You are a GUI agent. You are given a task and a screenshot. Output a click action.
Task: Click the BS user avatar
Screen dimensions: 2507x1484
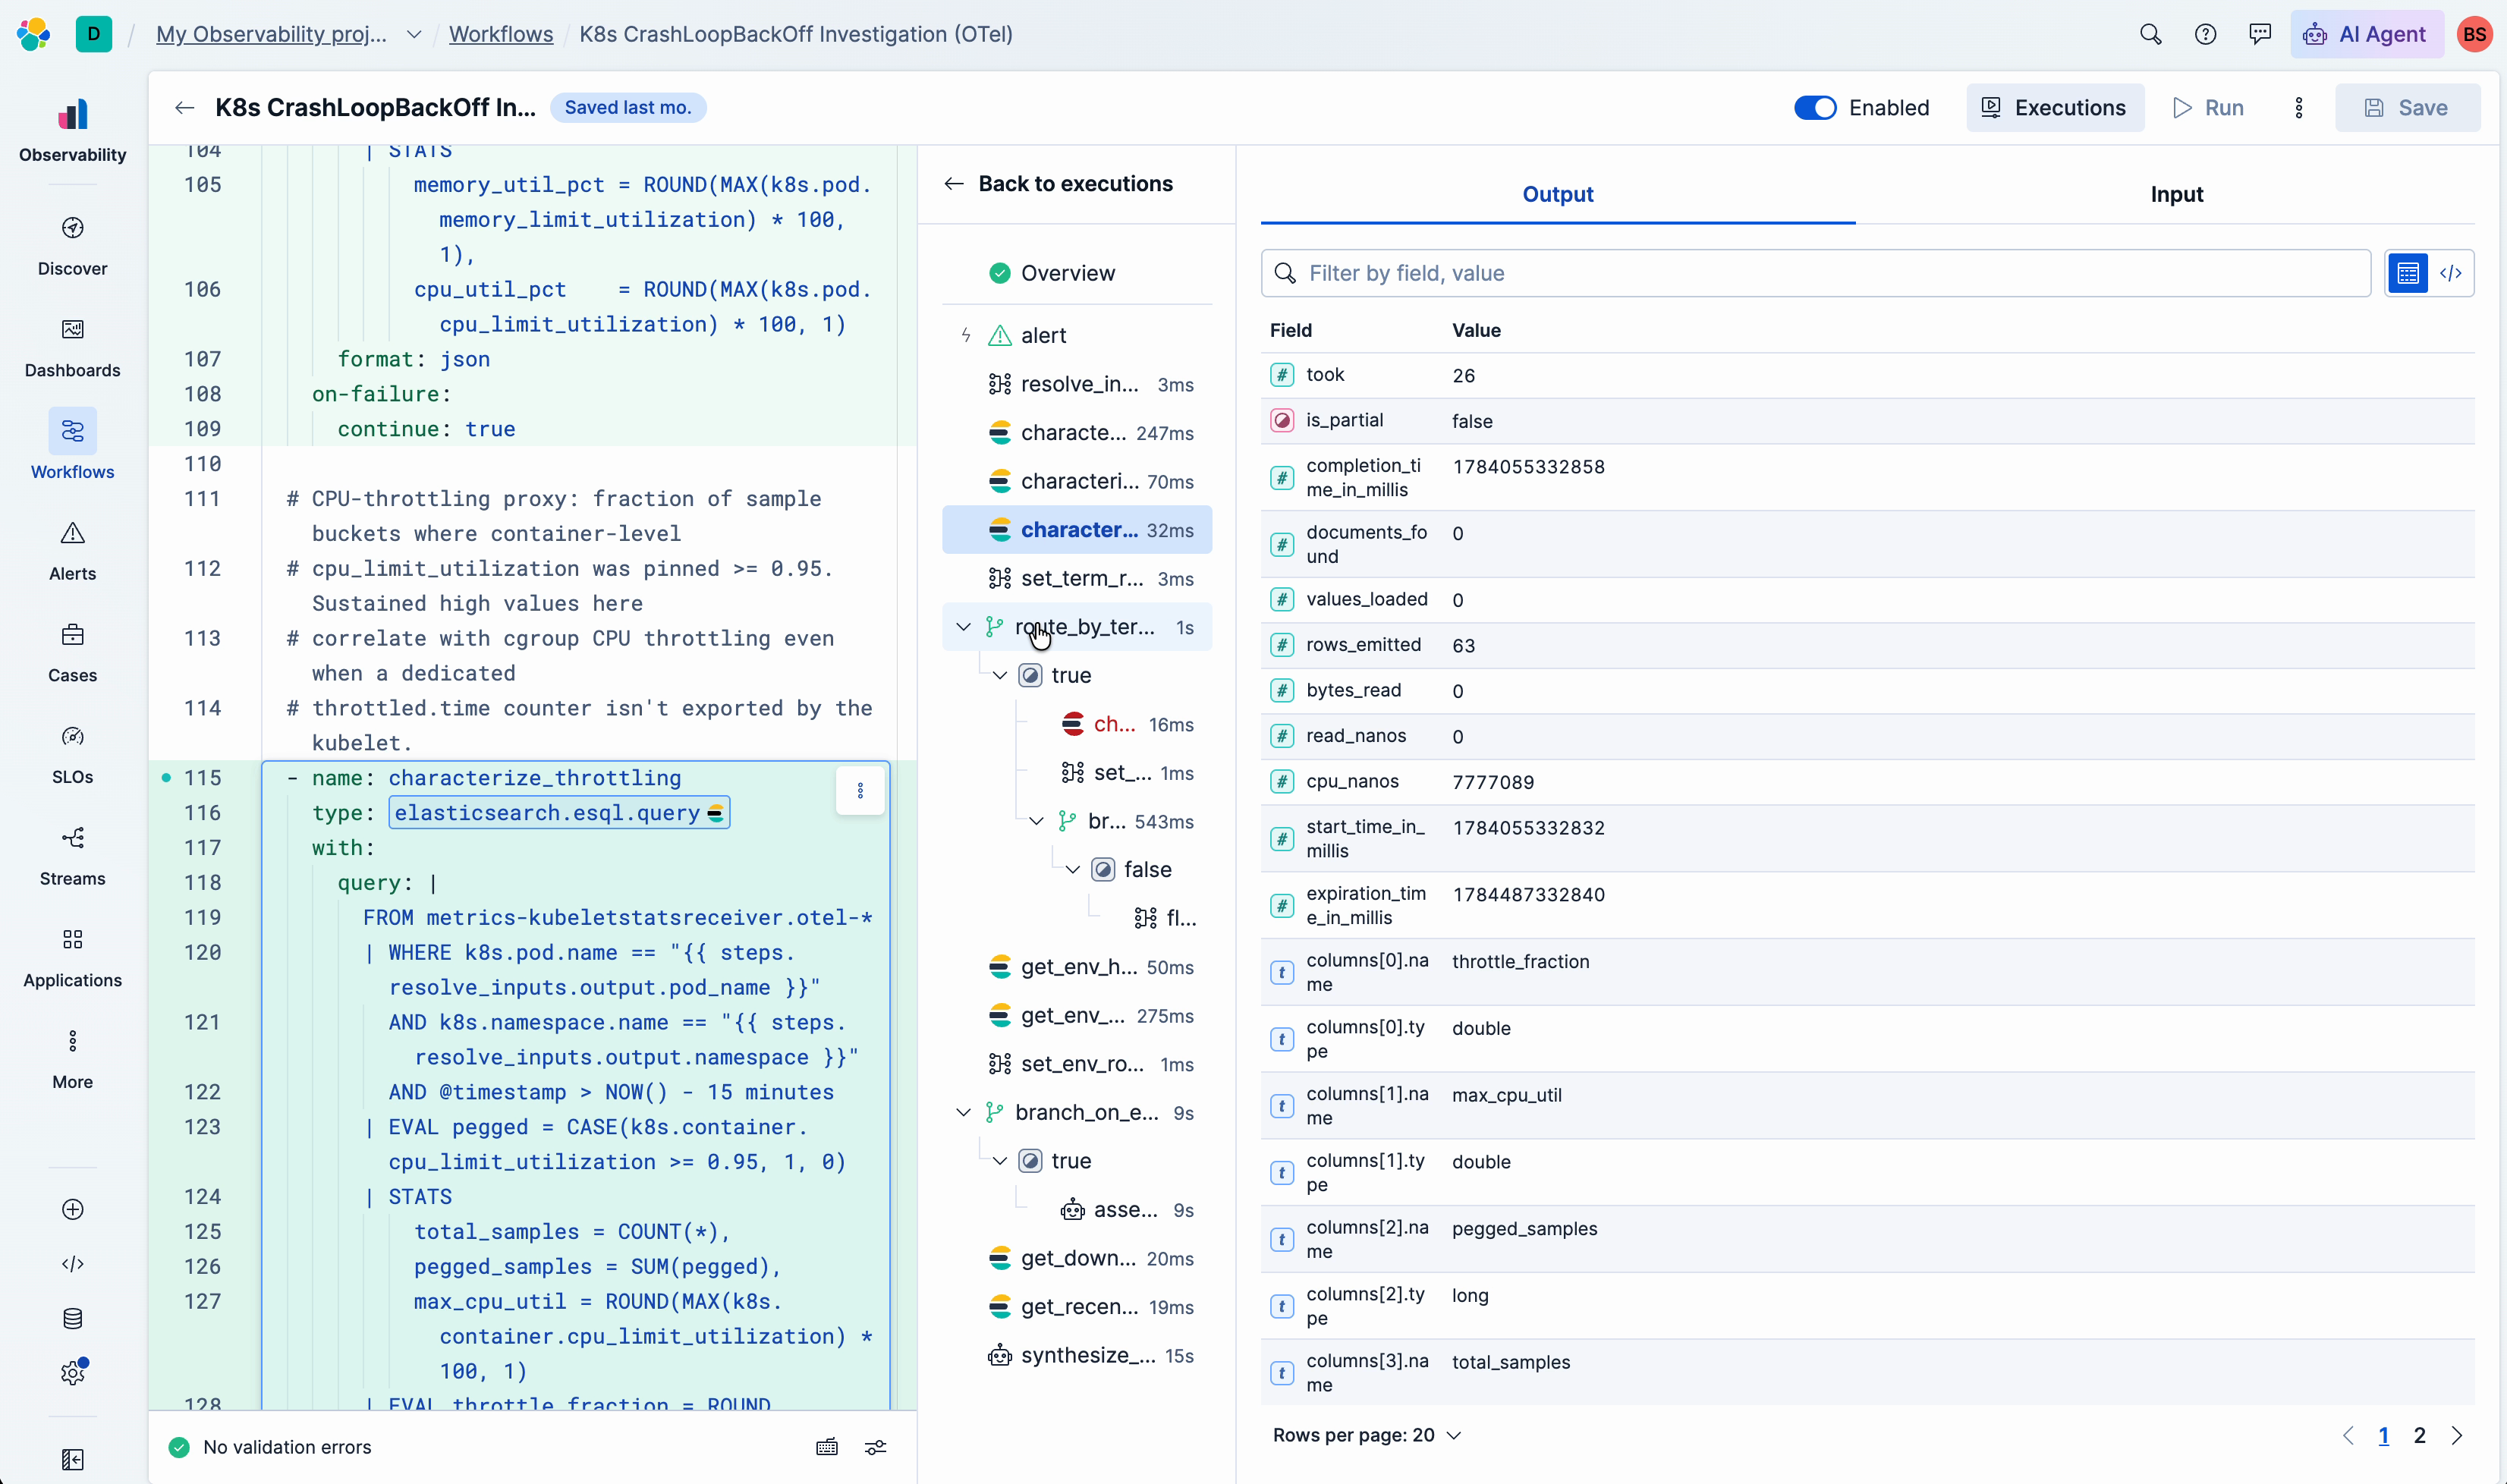2474,34
